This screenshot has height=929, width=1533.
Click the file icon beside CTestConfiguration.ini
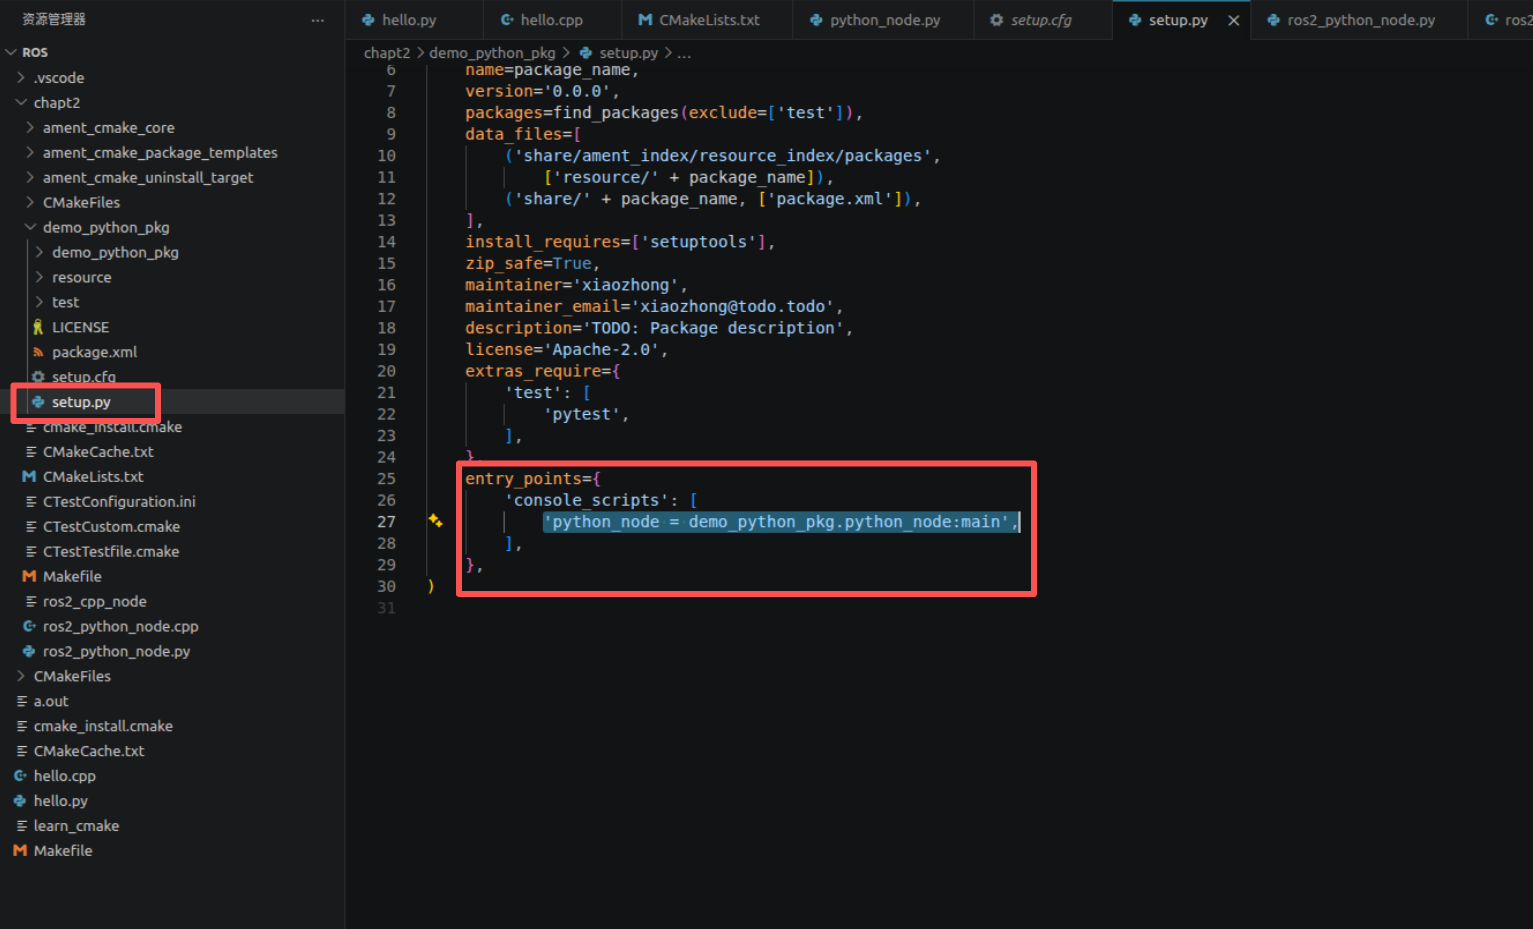pyautogui.click(x=30, y=502)
